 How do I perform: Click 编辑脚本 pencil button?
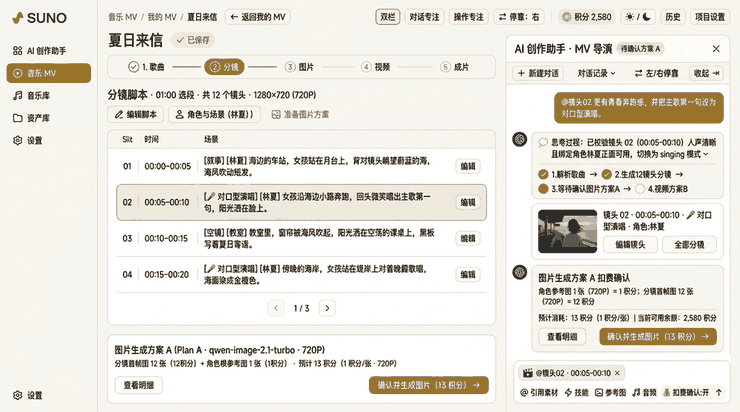(136, 114)
